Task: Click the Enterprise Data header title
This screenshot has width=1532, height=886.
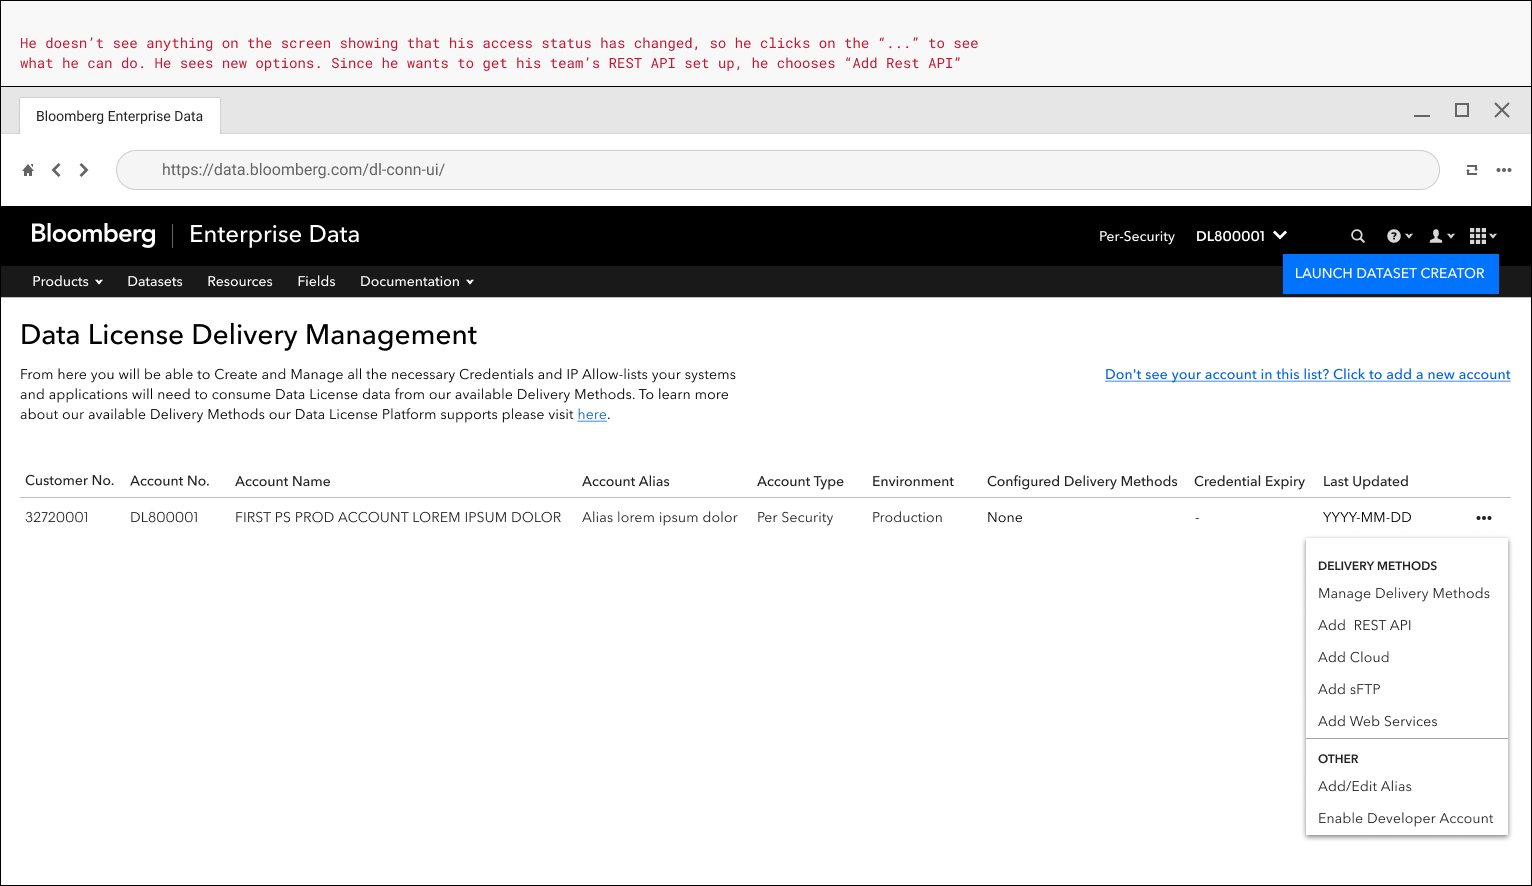Action: 274,235
